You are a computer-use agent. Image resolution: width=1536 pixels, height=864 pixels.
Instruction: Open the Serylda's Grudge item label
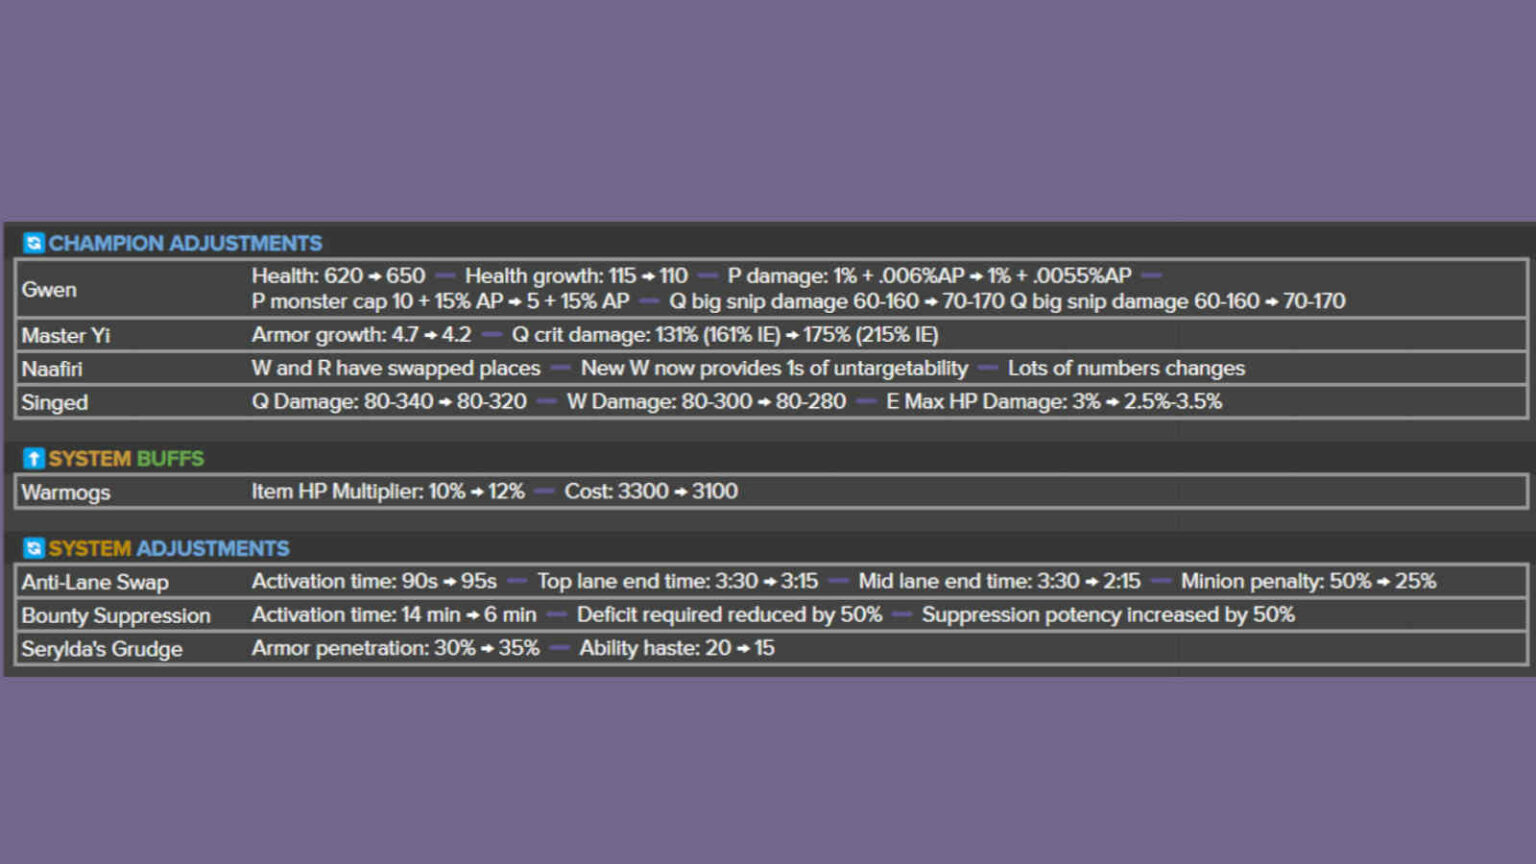coord(102,649)
